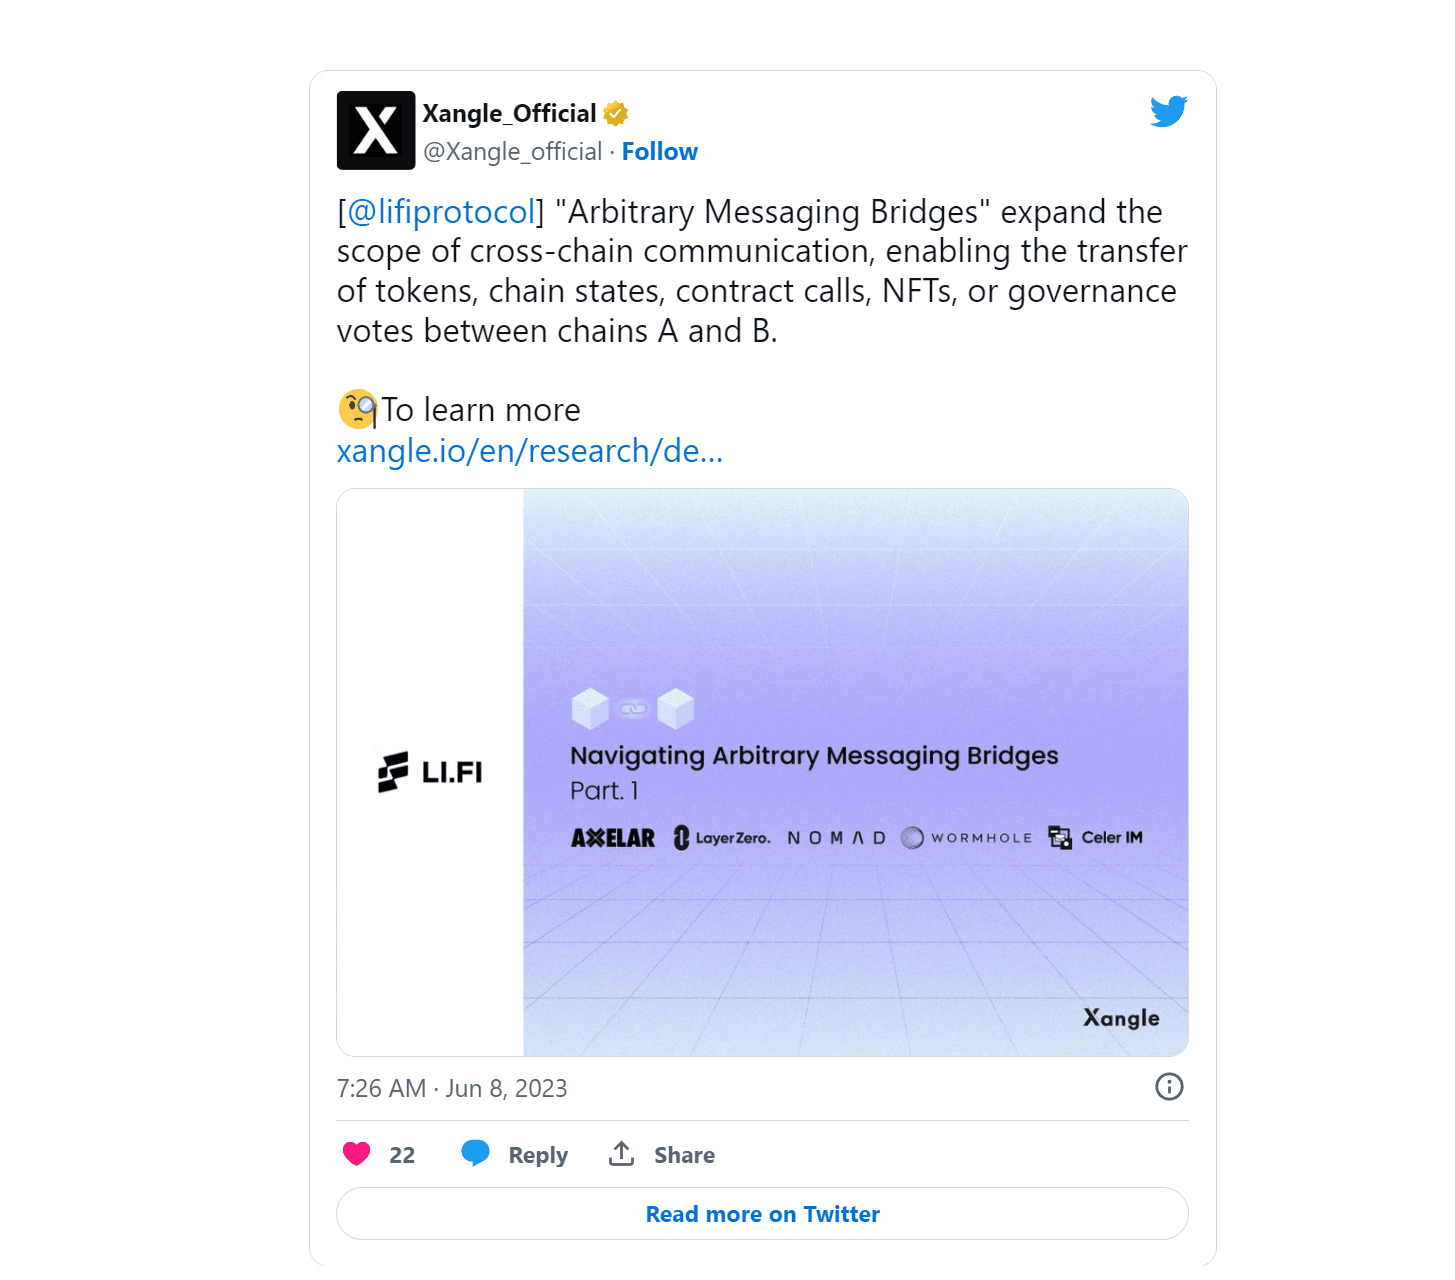Click the LI.FI logo in the image
This screenshot has height=1280, width=1455.
click(x=430, y=772)
